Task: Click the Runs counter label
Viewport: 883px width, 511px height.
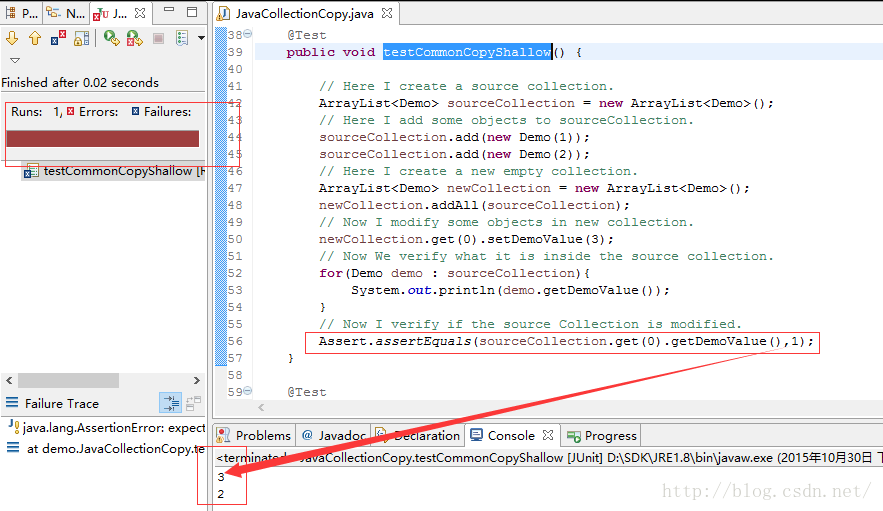Action: (26, 112)
